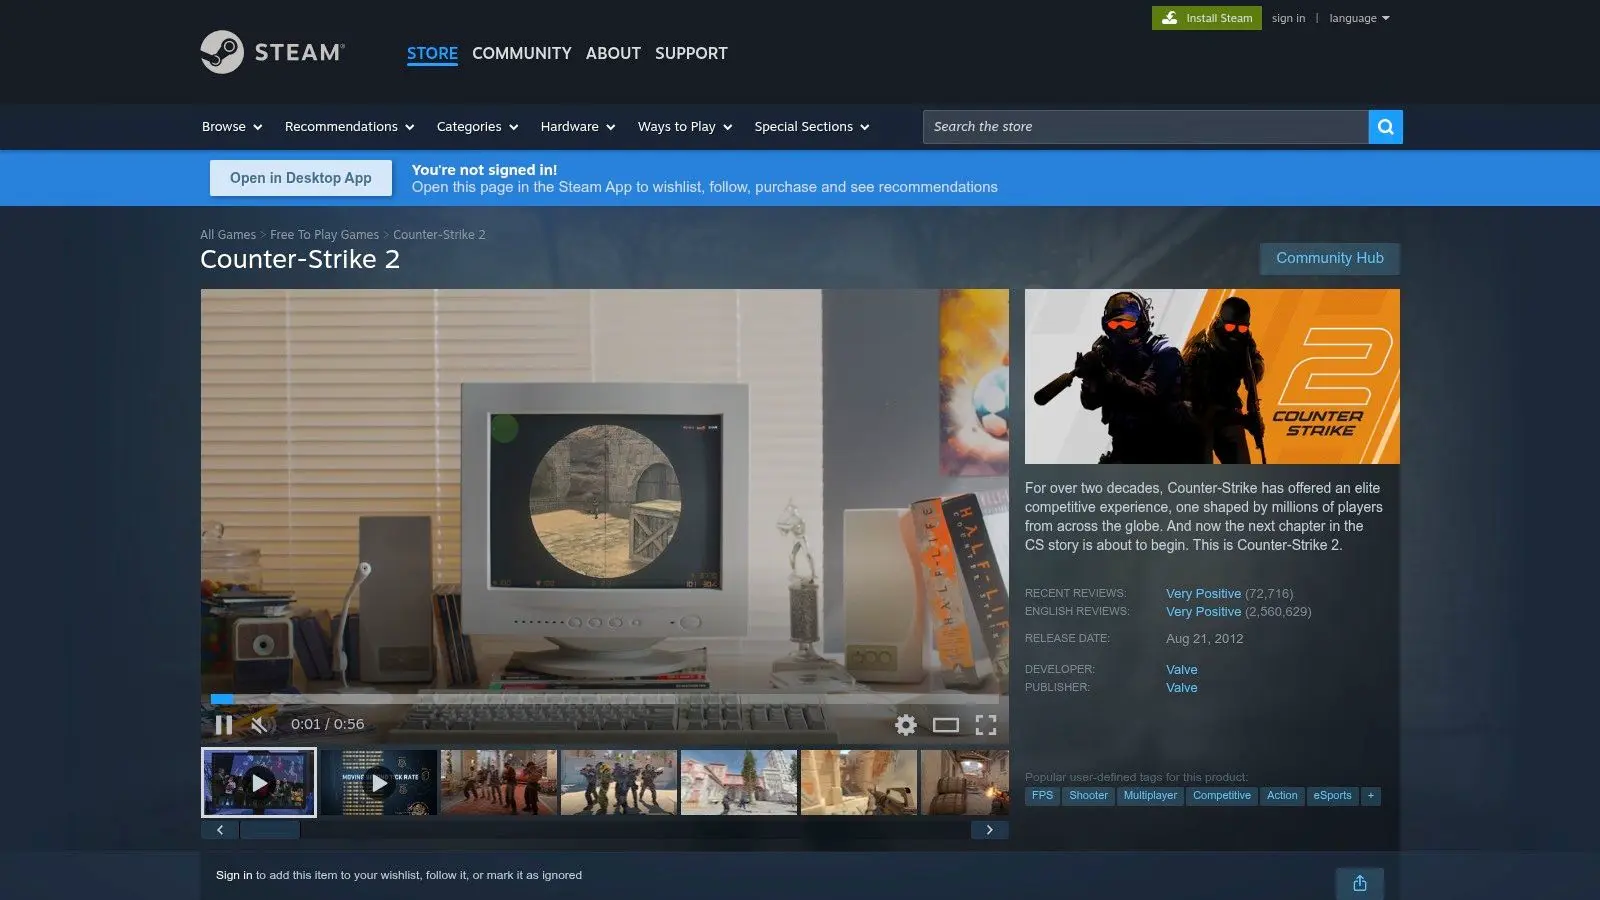Viewport: 1600px width, 900px height.
Task: Add a tag with plus button
Action: tap(1371, 796)
